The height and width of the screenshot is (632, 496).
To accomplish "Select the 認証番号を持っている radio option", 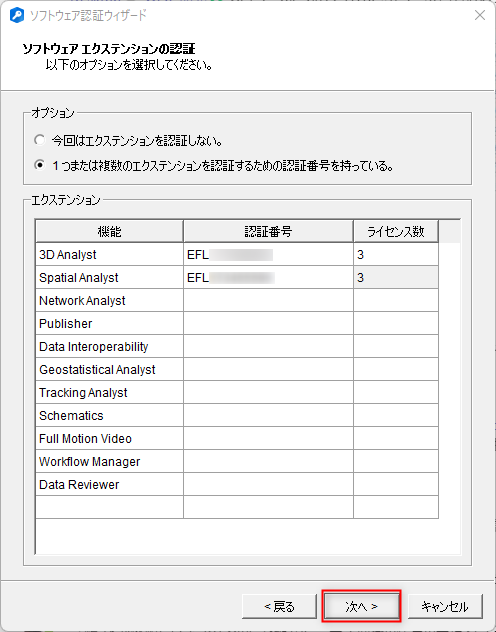I will tap(39, 165).
